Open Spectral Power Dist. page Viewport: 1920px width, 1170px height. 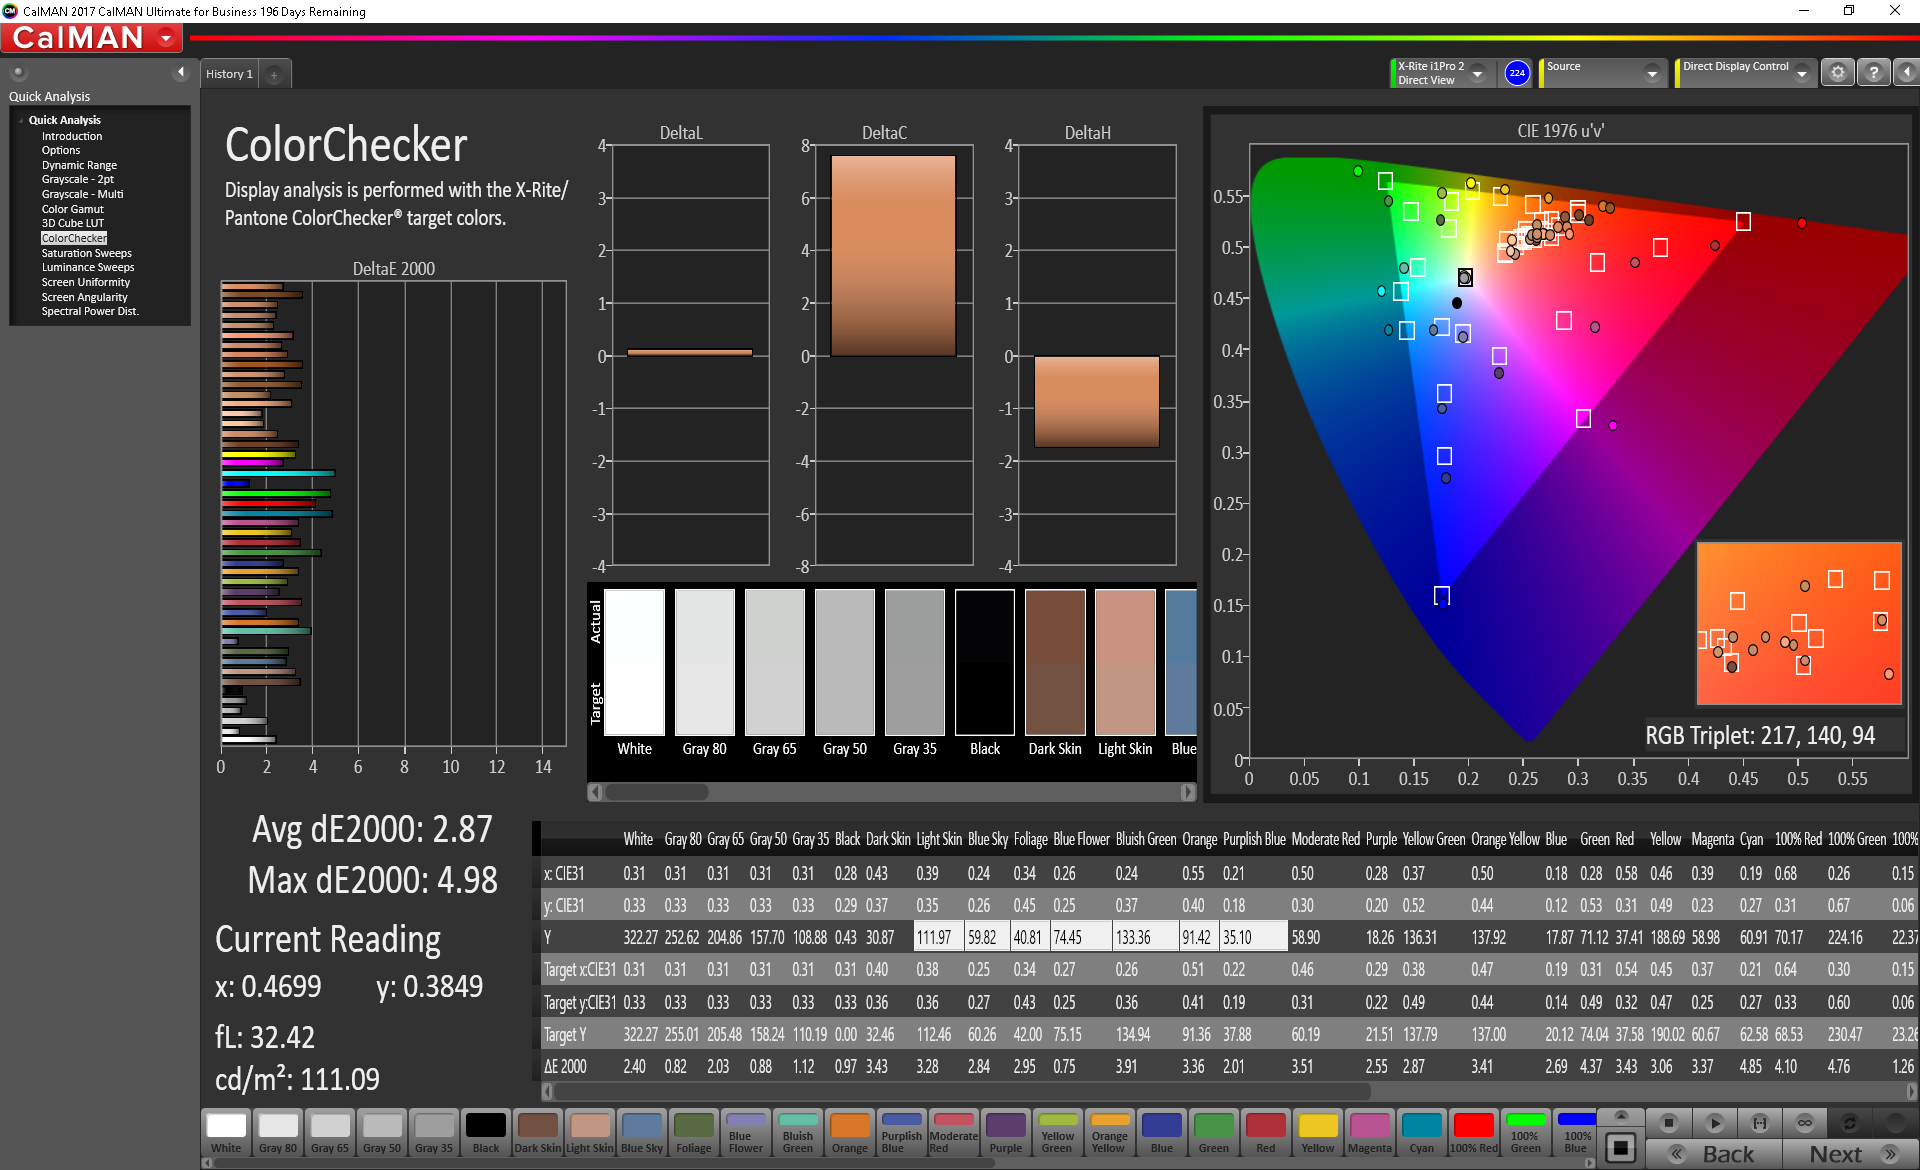(90, 311)
